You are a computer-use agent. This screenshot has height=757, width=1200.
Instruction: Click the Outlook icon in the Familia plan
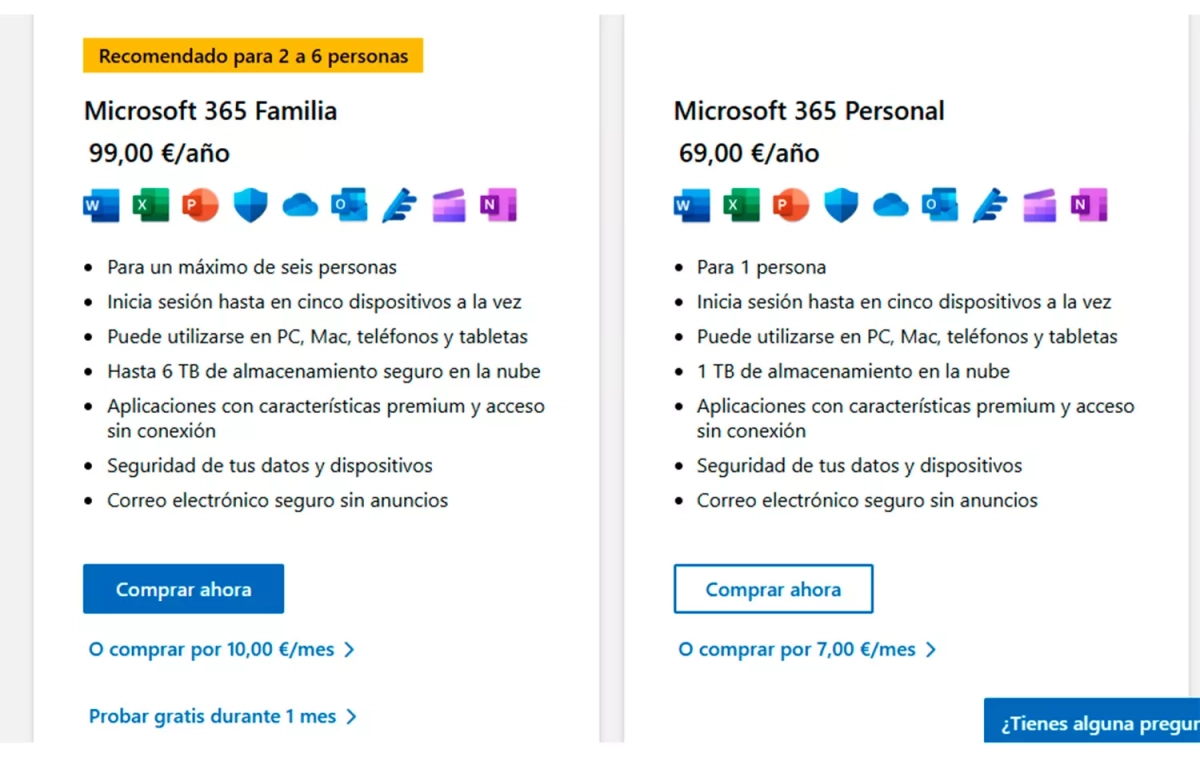point(349,206)
